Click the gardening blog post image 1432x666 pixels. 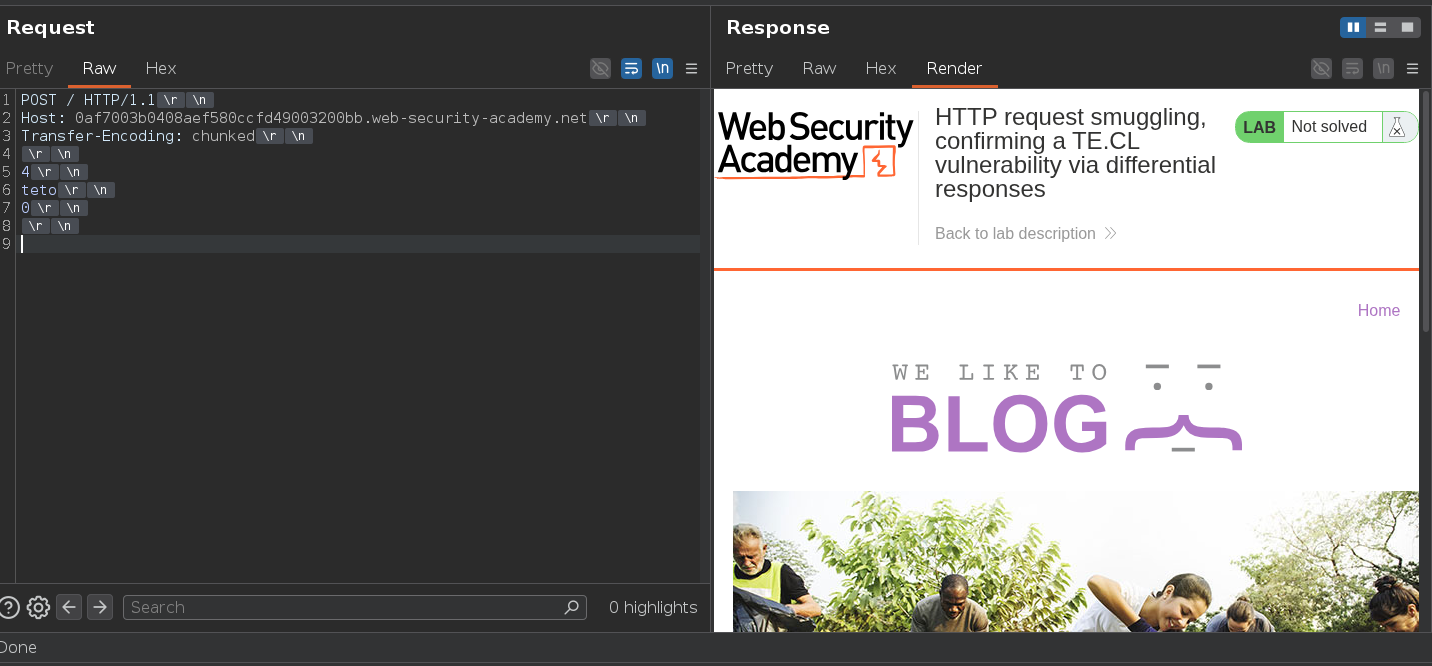point(1075,561)
